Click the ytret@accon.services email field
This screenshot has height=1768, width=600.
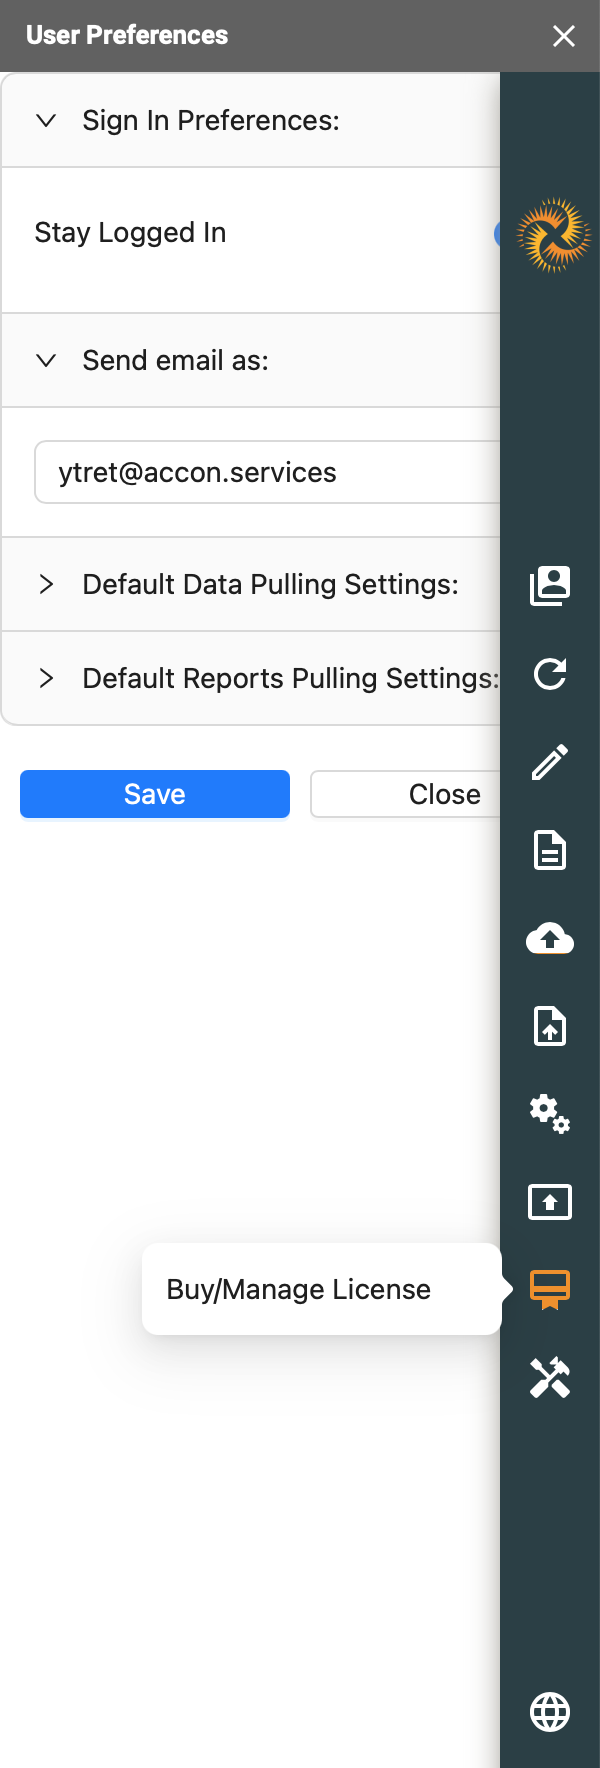(x=267, y=472)
